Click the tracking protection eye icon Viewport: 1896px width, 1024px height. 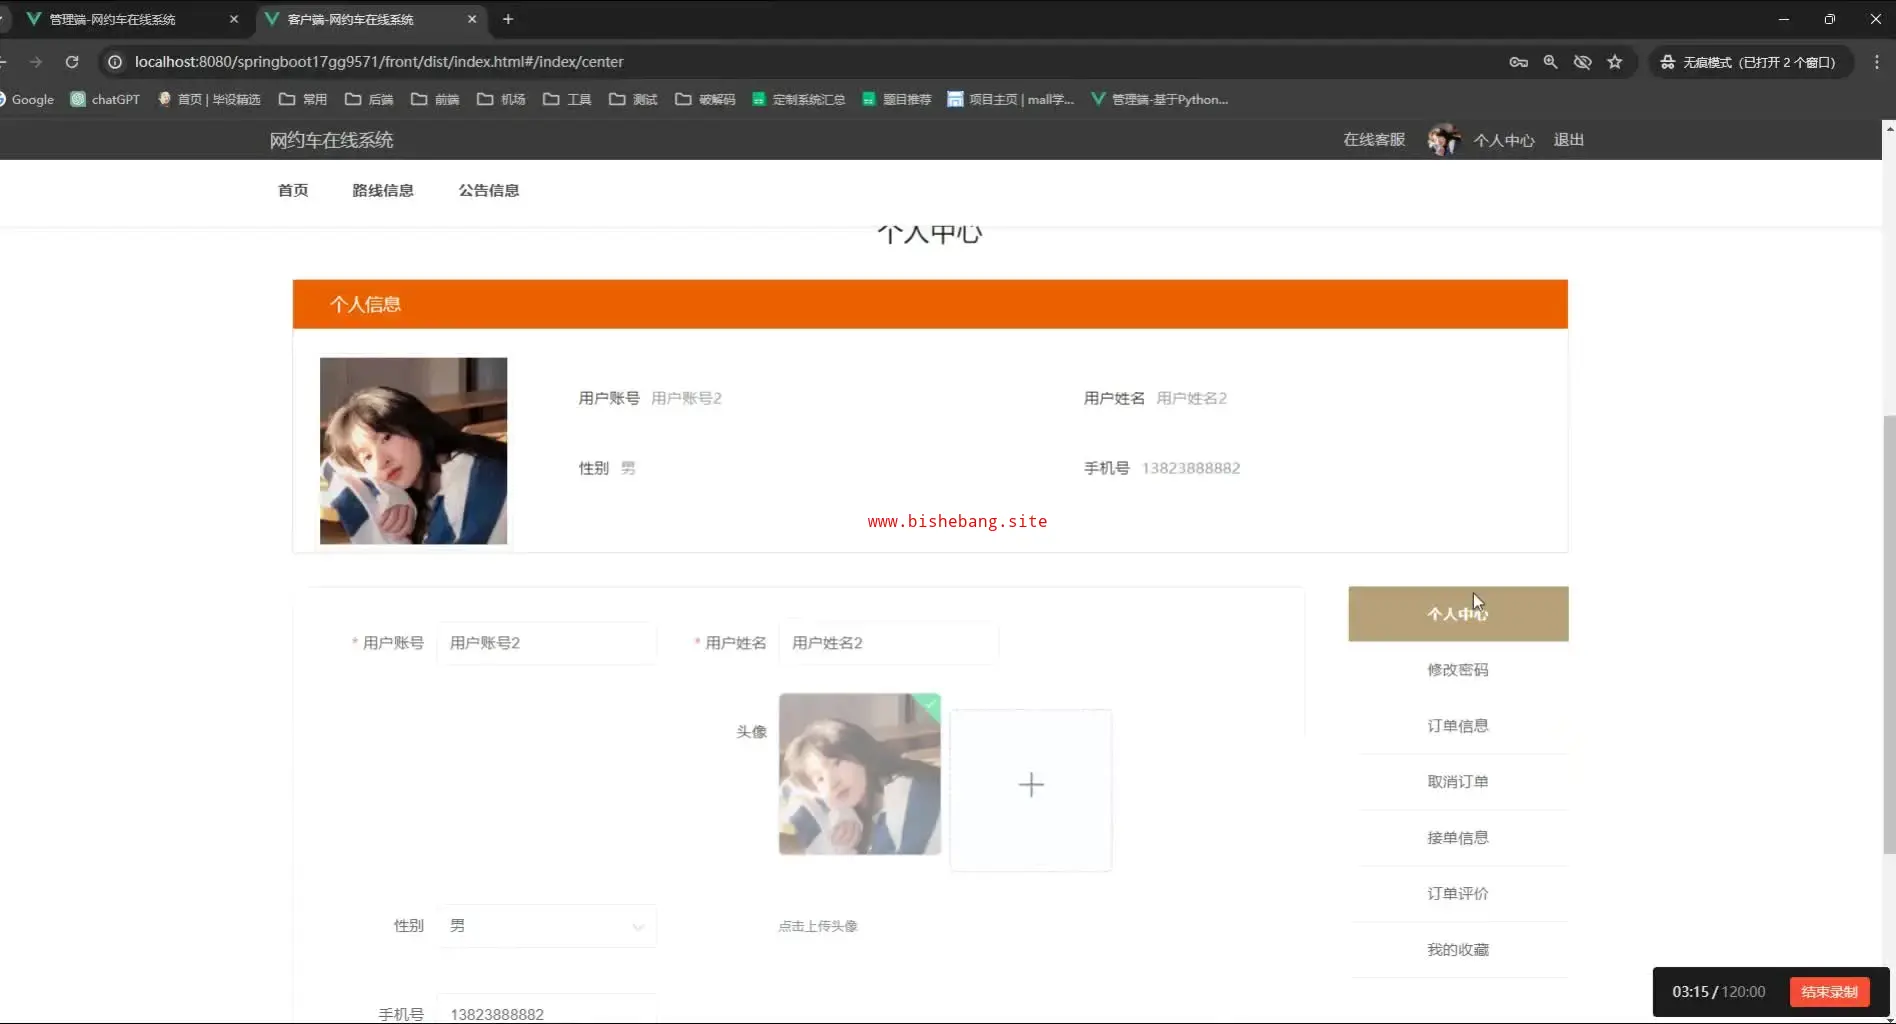tap(1582, 62)
